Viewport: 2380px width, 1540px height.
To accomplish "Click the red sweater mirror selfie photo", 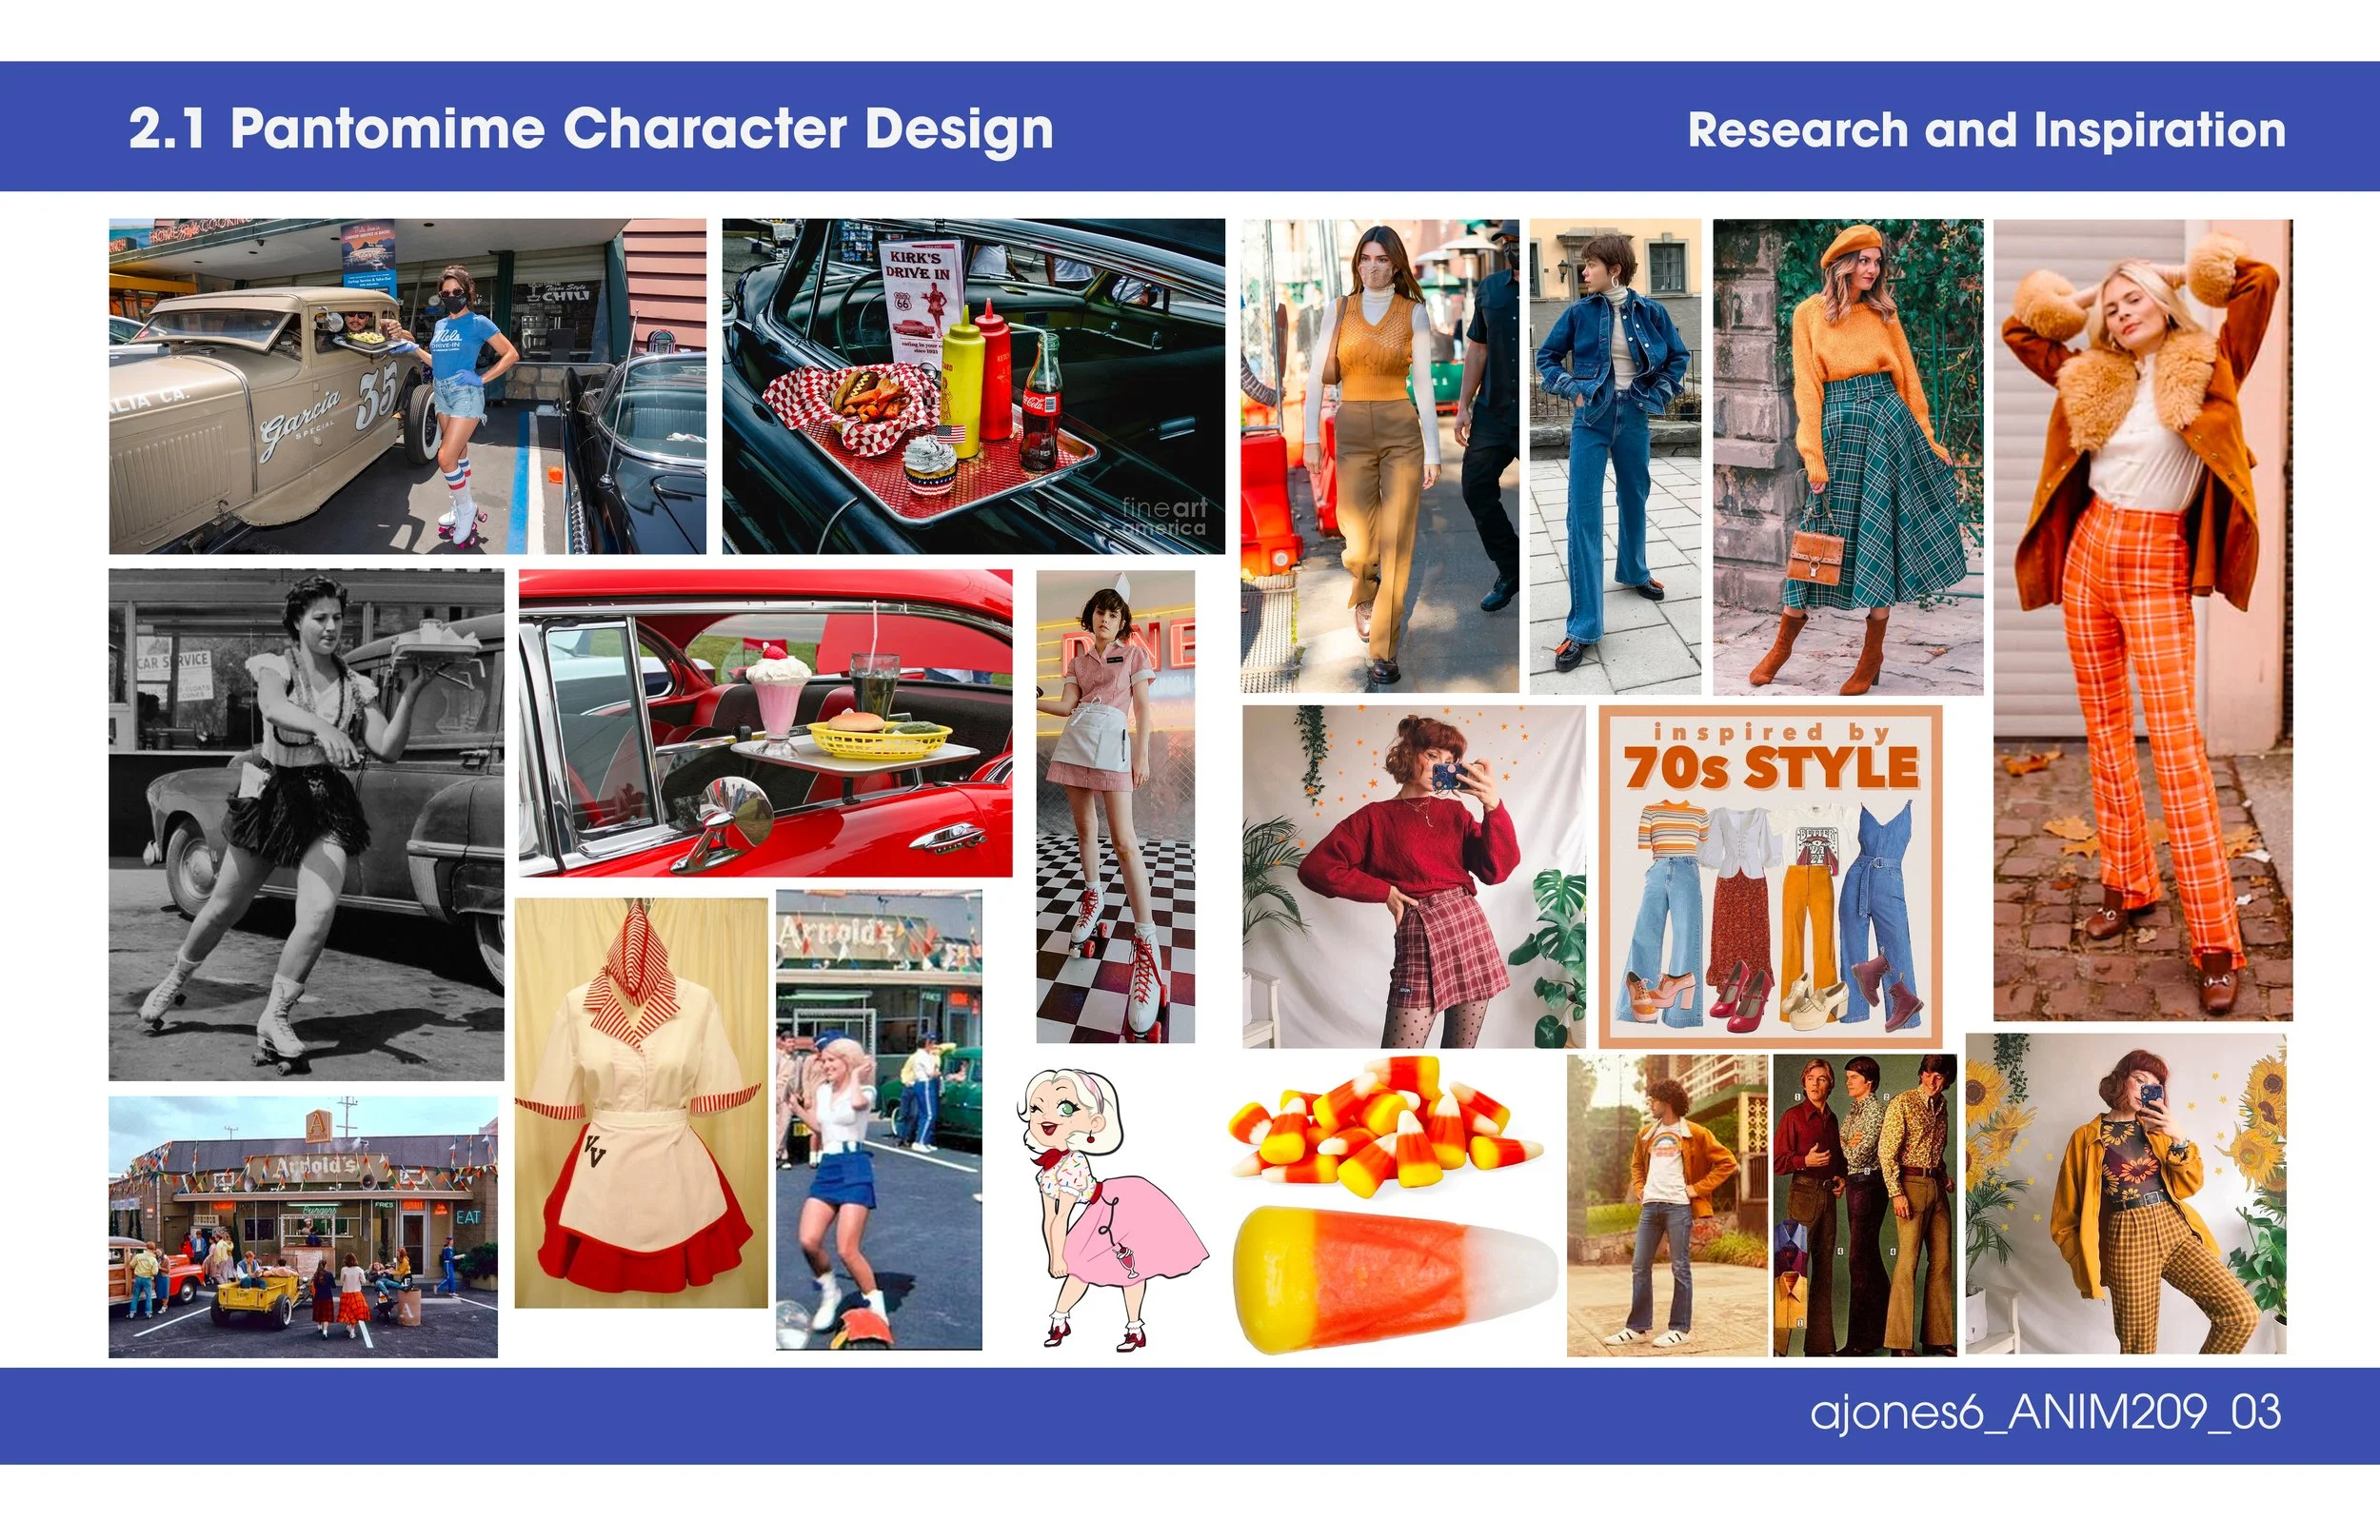I will tap(1413, 876).
